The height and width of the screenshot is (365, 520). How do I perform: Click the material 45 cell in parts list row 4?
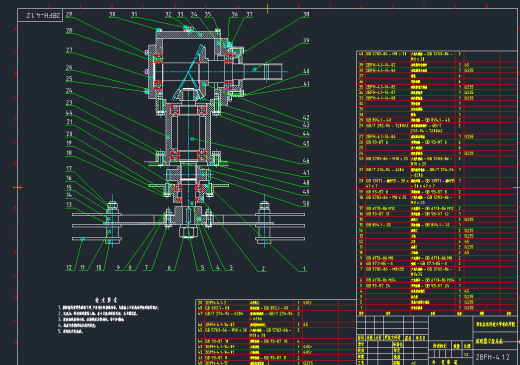[467, 291]
